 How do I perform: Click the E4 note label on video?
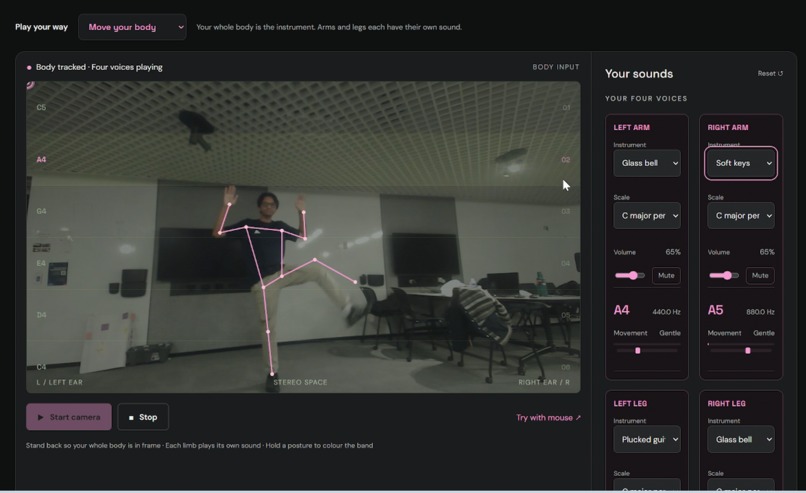[41, 263]
